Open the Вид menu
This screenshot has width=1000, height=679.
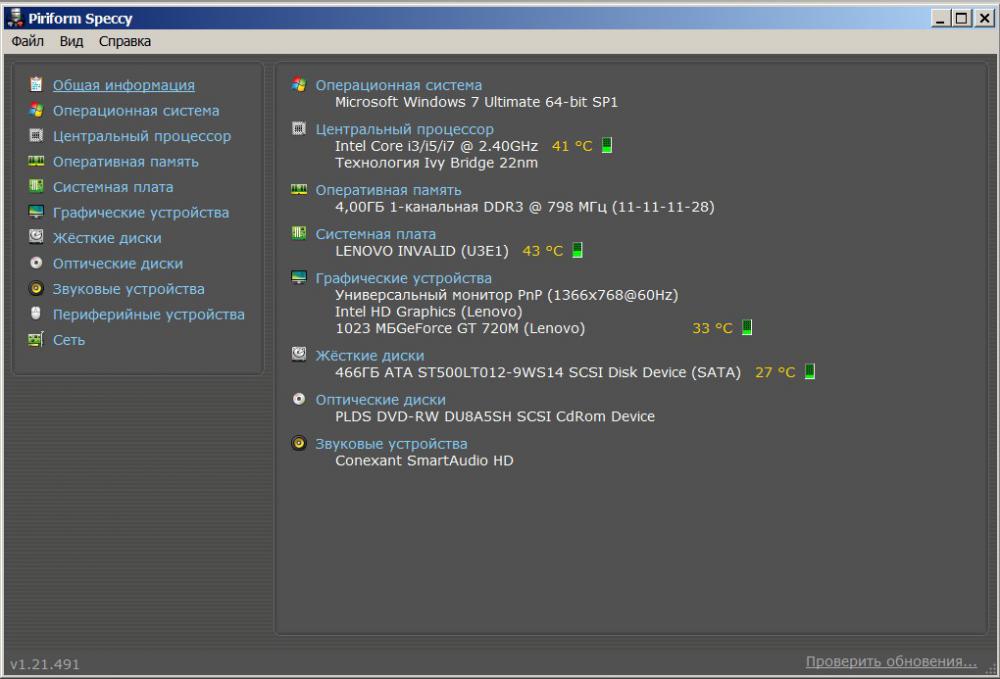click(71, 41)
